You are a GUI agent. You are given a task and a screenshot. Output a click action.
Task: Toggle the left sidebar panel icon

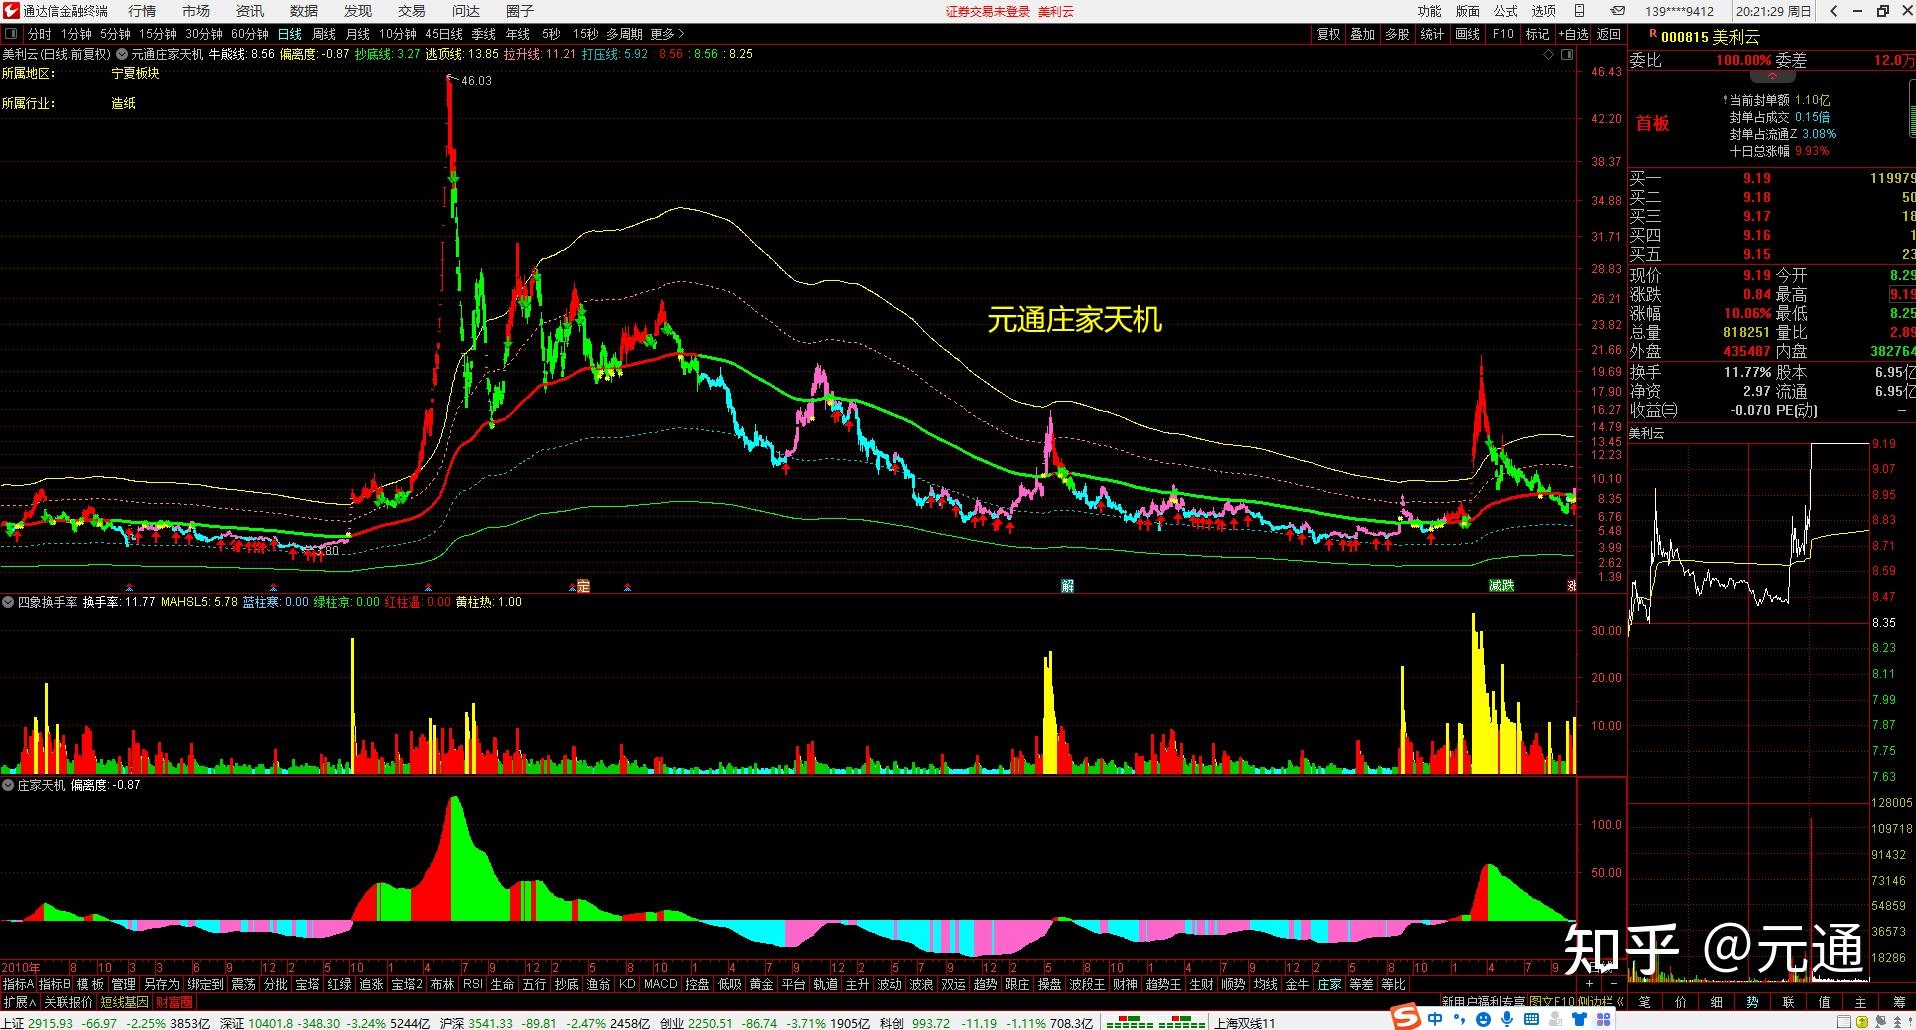coord(11,34)
